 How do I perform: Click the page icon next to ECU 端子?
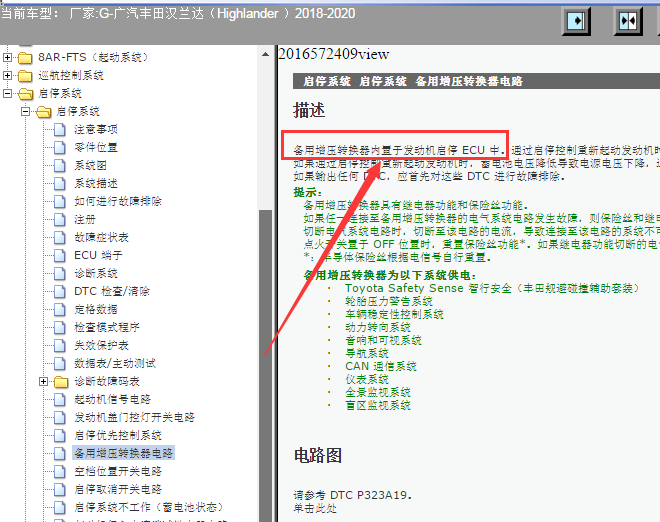(60, 256)
